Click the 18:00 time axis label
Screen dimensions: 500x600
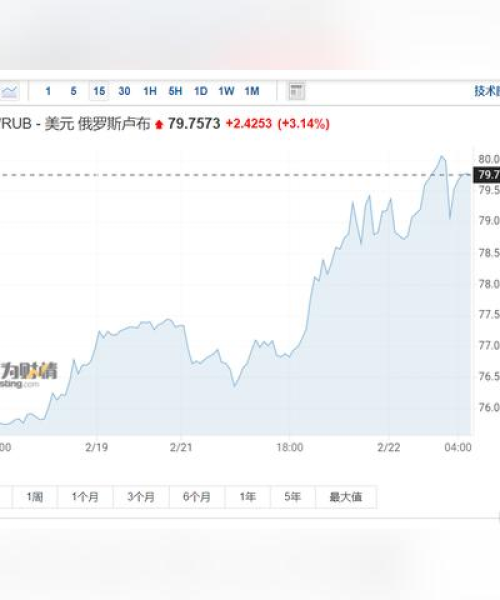point(290,447)
